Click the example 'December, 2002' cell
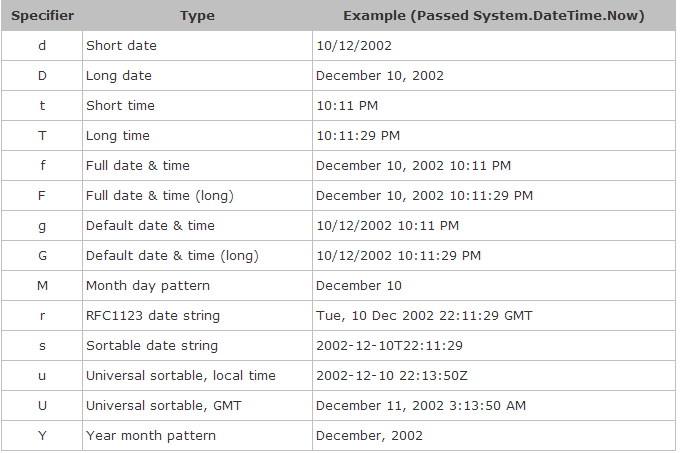The width and height of the screenshot is (680, 453). [494, 436]
